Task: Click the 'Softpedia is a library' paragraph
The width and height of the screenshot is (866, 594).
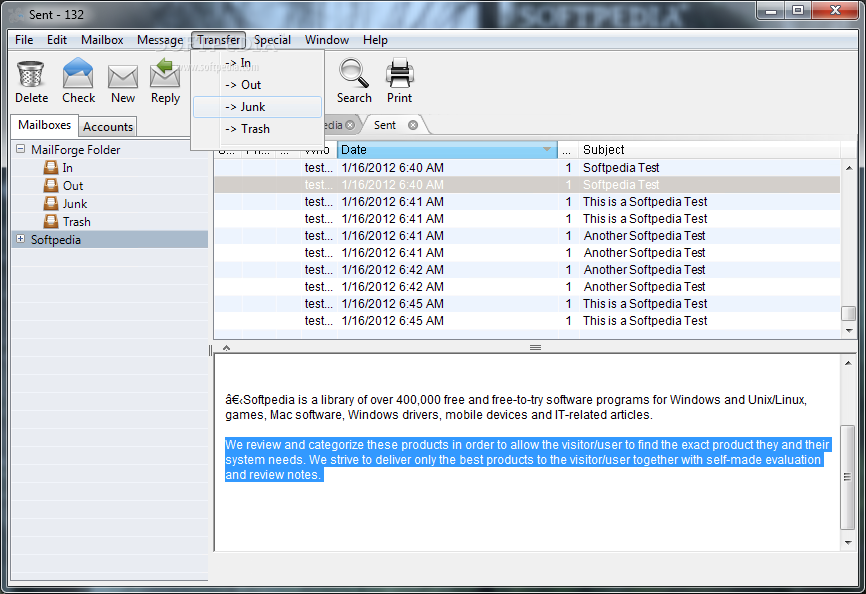Action: tap(516, 407)
